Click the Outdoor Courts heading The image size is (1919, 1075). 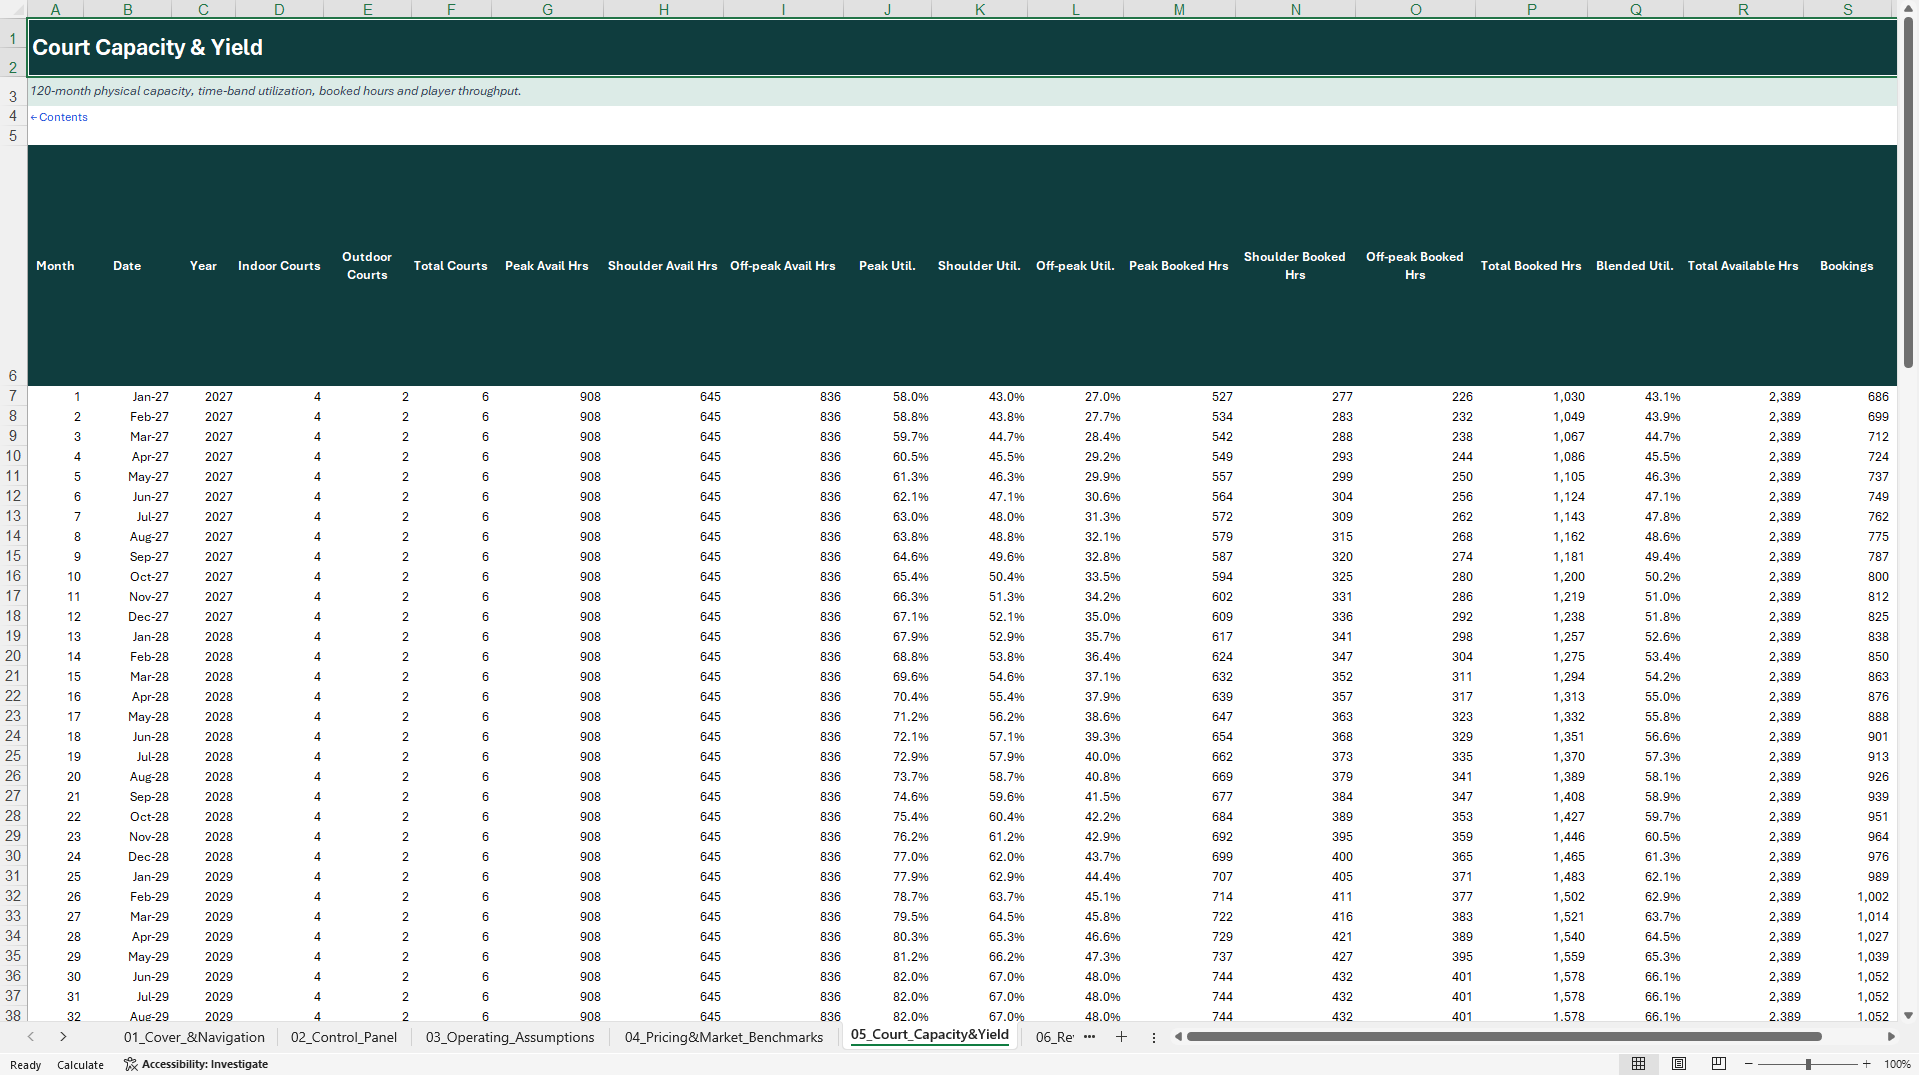(367, 266)
